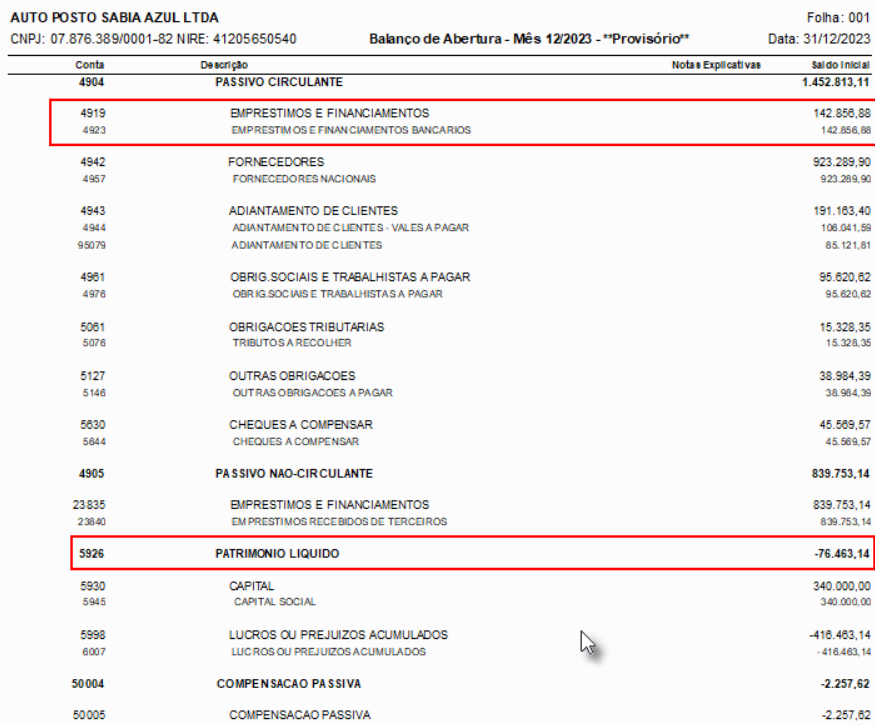Click the CNPJ number 07.876.389/0001-82
Image resolution: width=875 pixels, height=725 pixels.
[112, 39]
